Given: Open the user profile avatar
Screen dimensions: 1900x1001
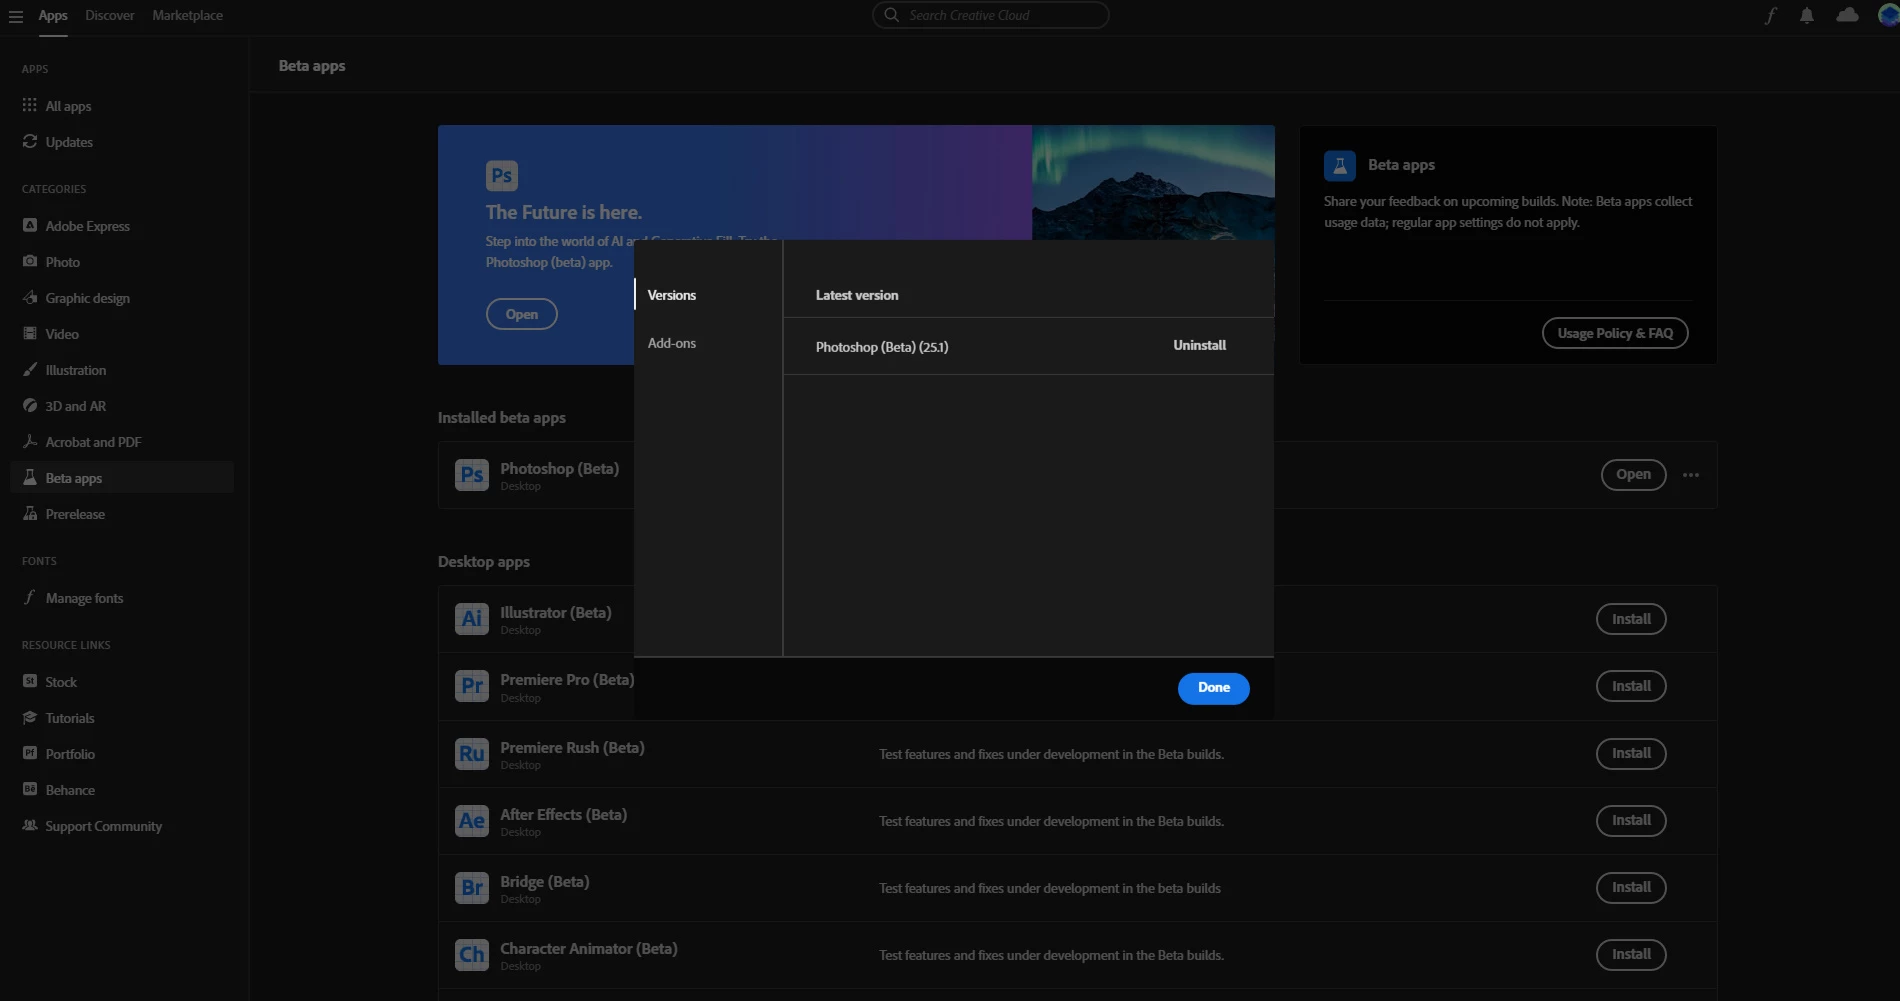Looking at the screenshot, I should 1889,15.
